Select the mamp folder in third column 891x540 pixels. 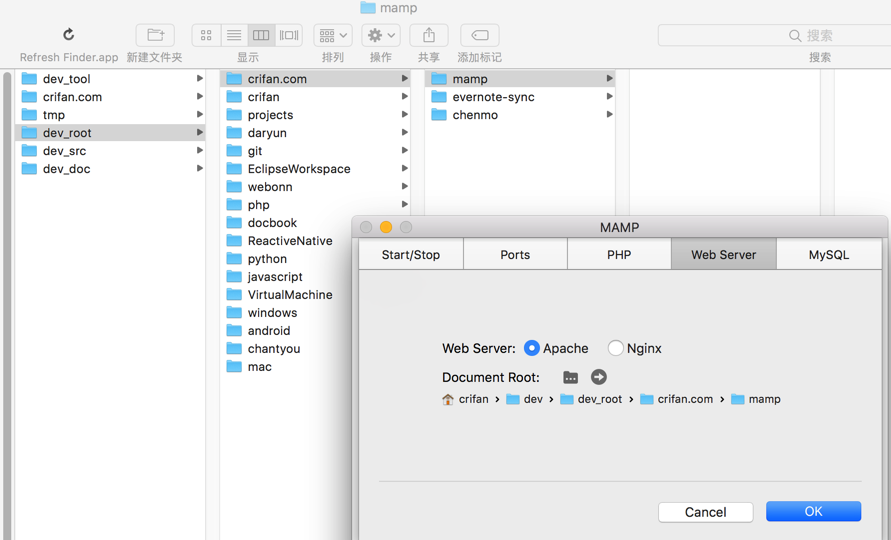(x=520, y=78)
